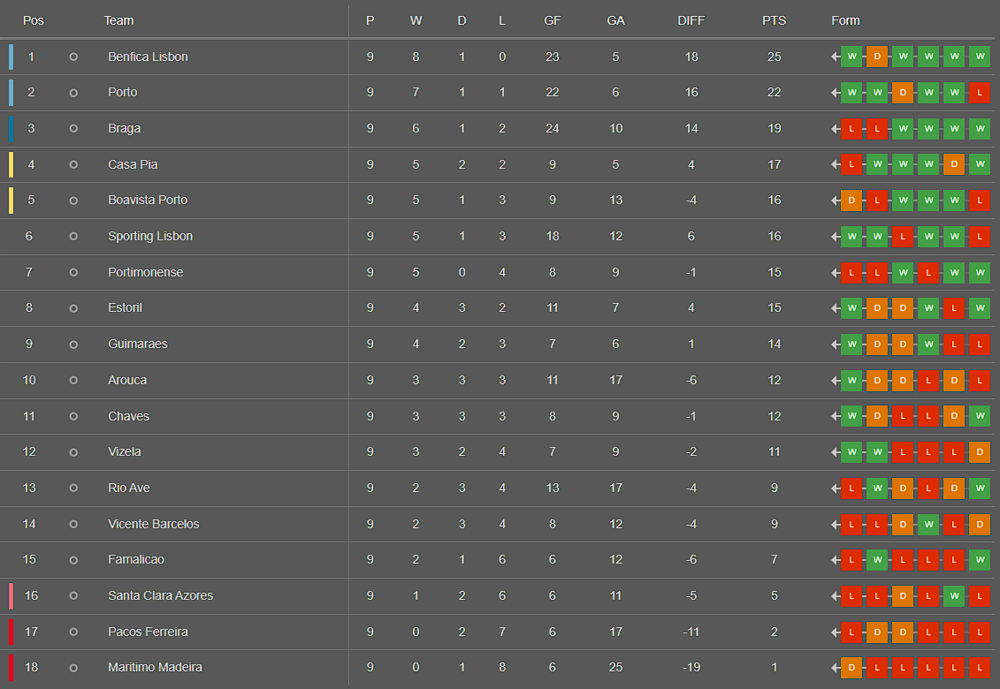Click the green W form badge in Vicente Barcelos row

tap(929, 524)
